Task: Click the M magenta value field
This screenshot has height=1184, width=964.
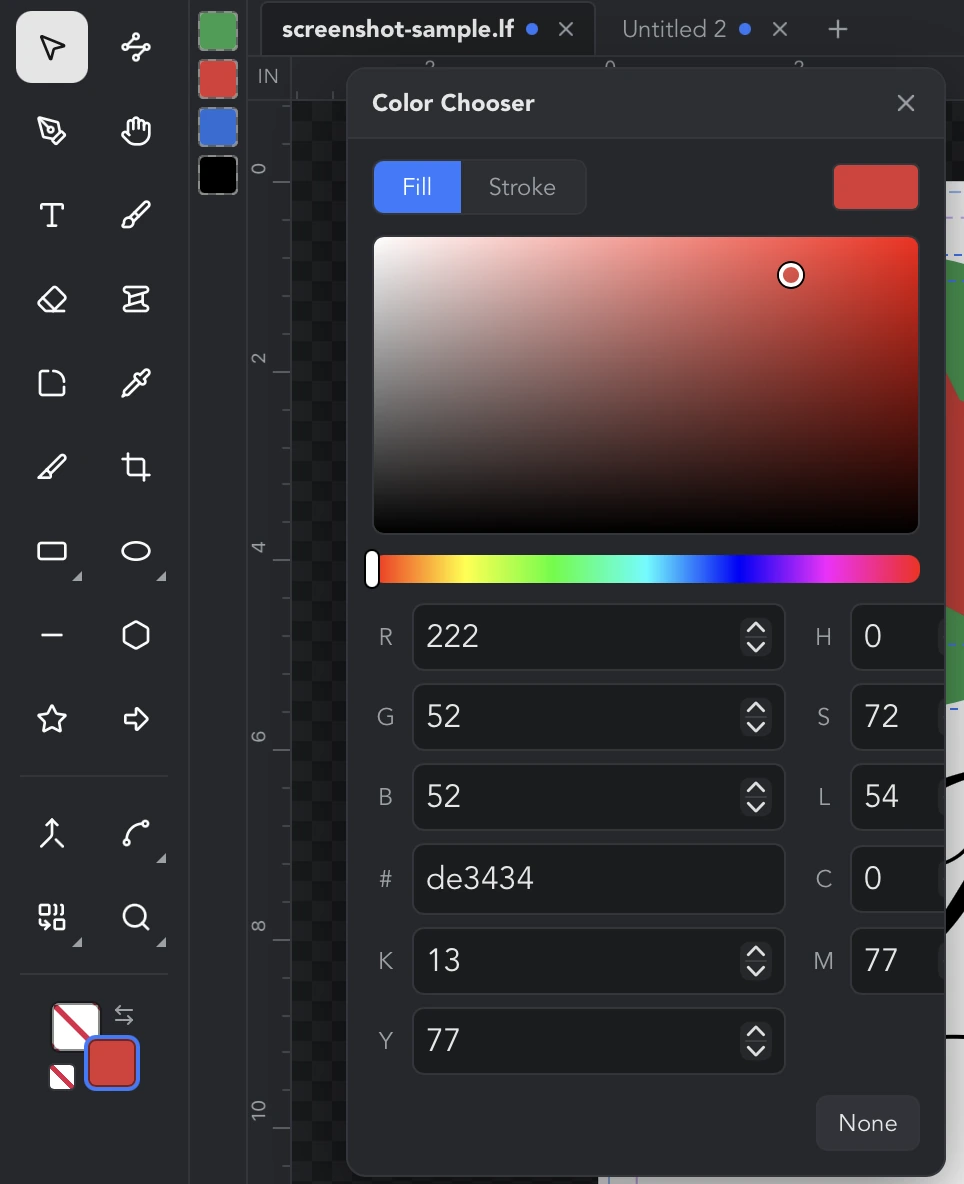Action: tap(898, 961)
